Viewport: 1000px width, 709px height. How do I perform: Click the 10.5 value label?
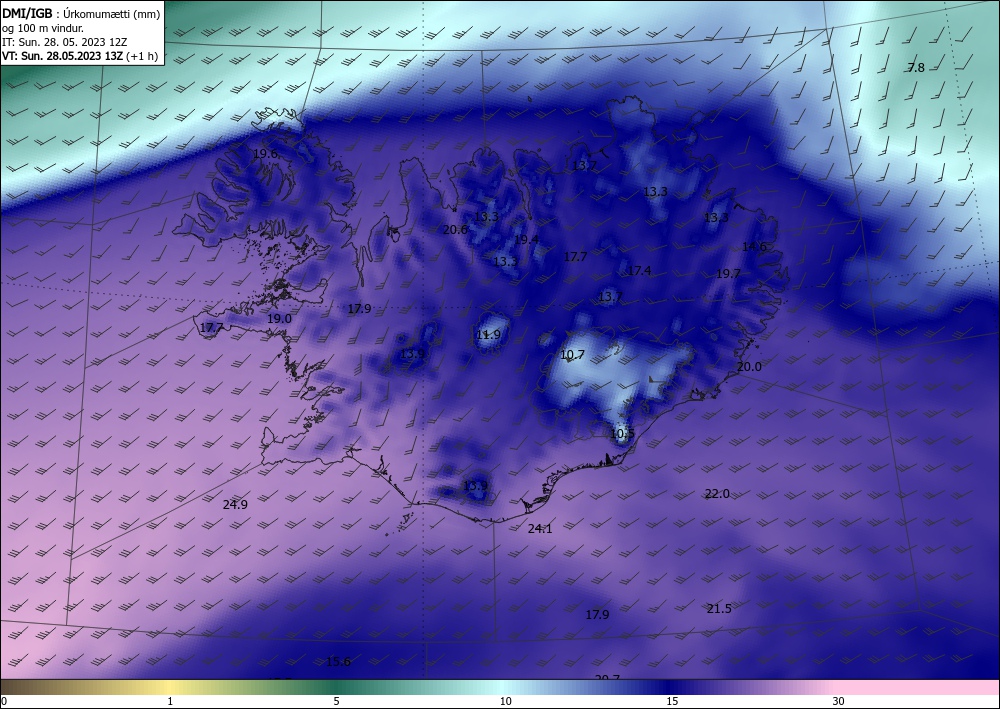point(622,434)
